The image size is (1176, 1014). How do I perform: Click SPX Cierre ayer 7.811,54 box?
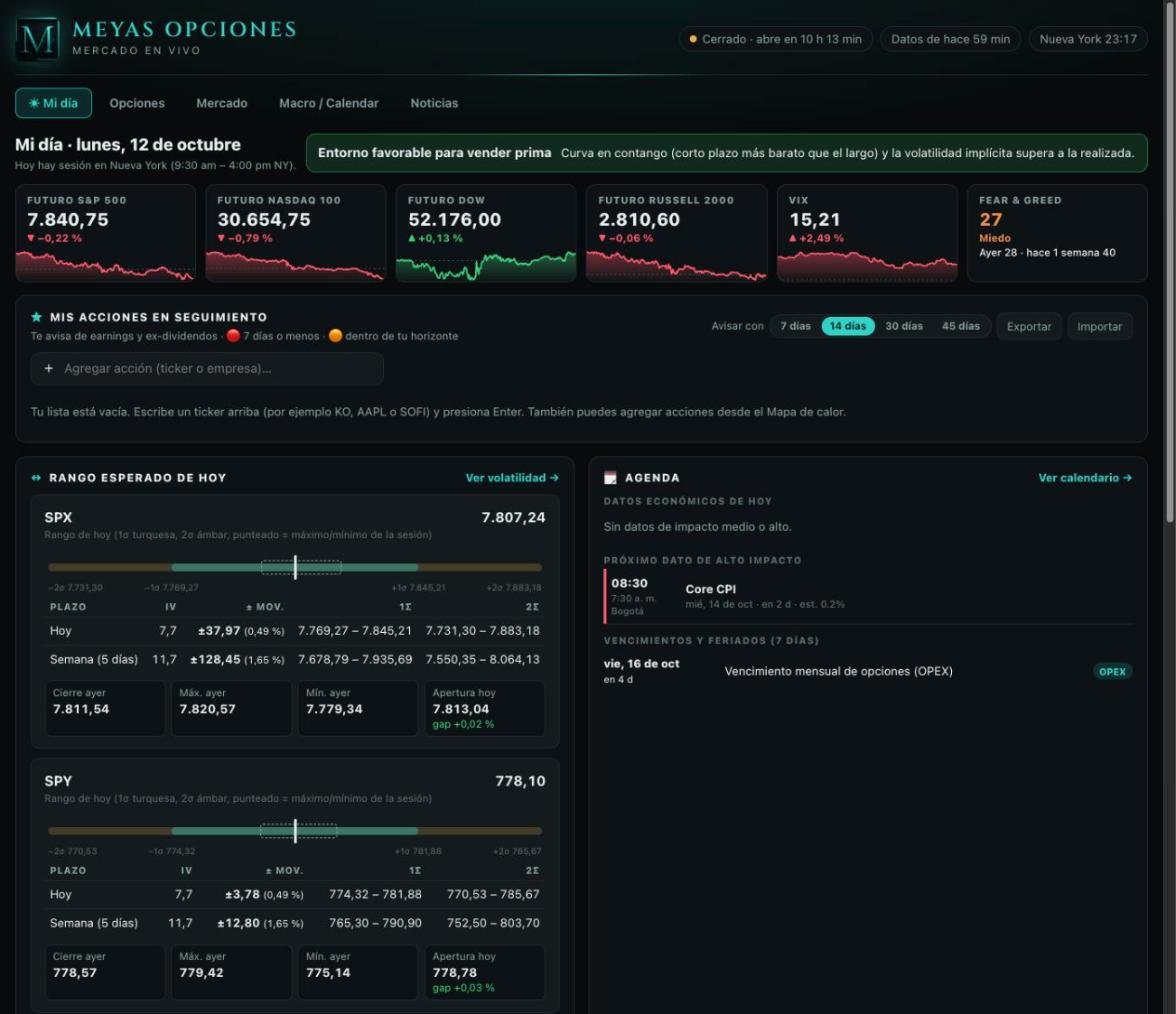[105, 708]
